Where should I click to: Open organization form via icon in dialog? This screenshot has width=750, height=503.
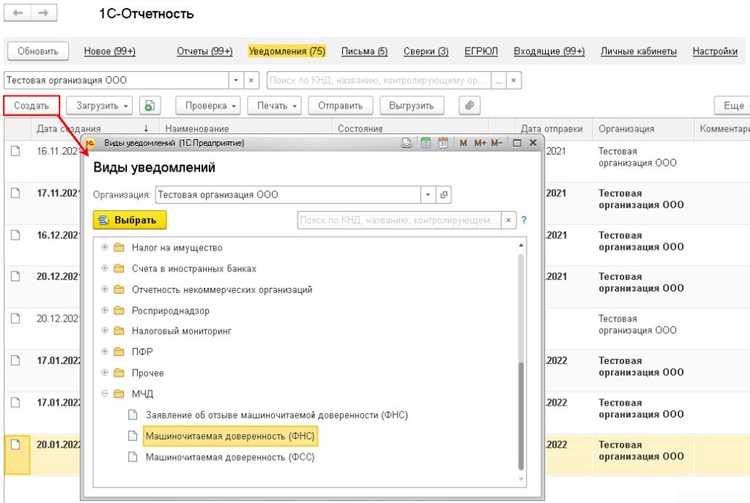coord(444,195)
